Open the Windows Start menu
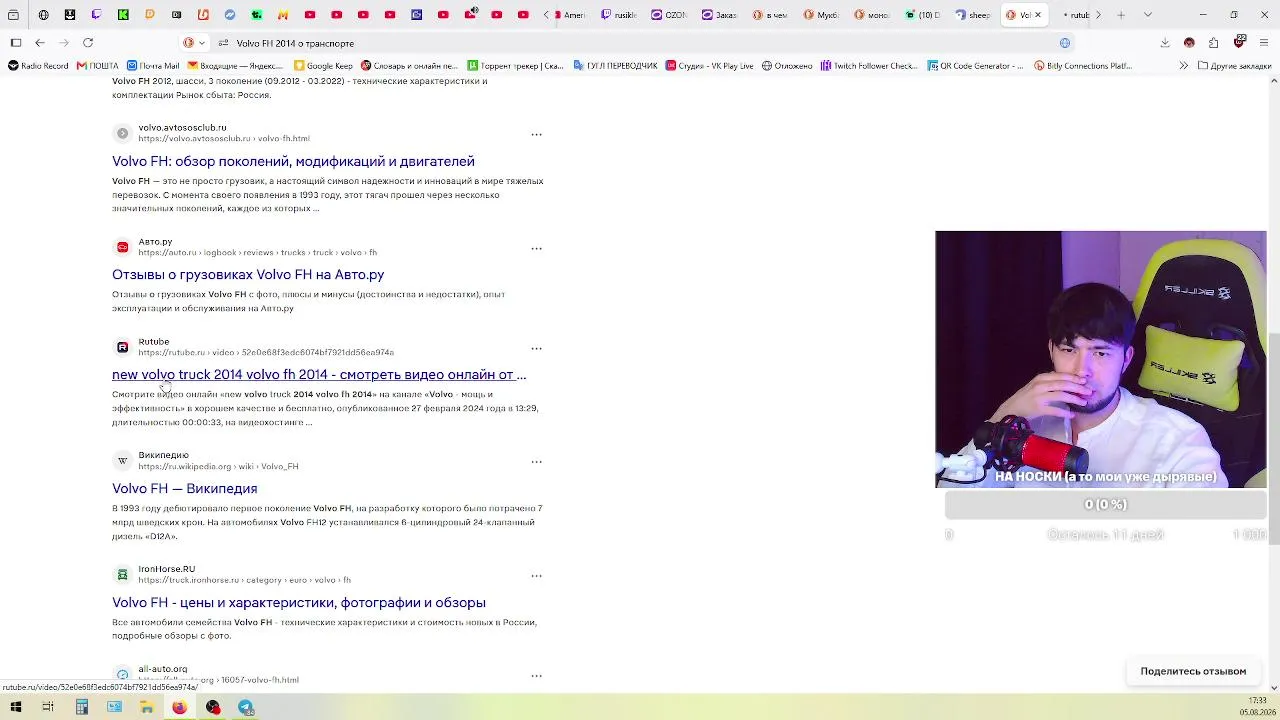The width and height of the screenshot is (1280, 720). 15,707
